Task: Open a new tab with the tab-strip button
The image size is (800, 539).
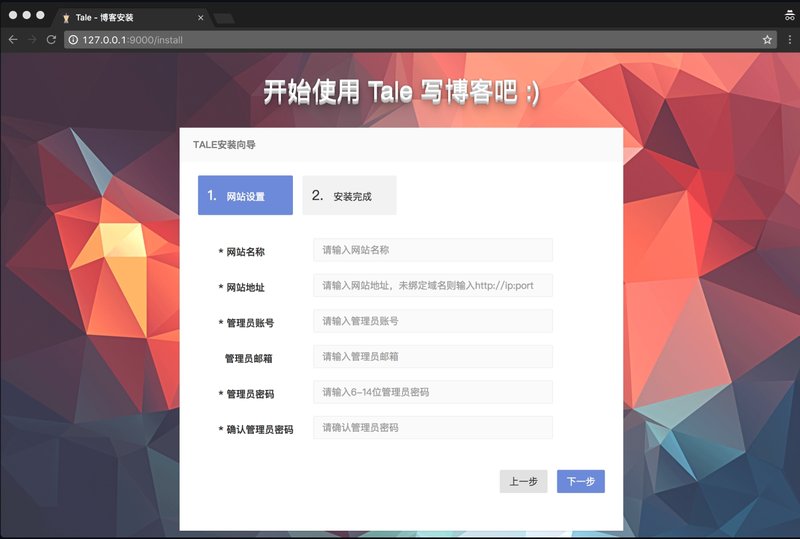Action: pyautogui.click(x=224, y=18)
